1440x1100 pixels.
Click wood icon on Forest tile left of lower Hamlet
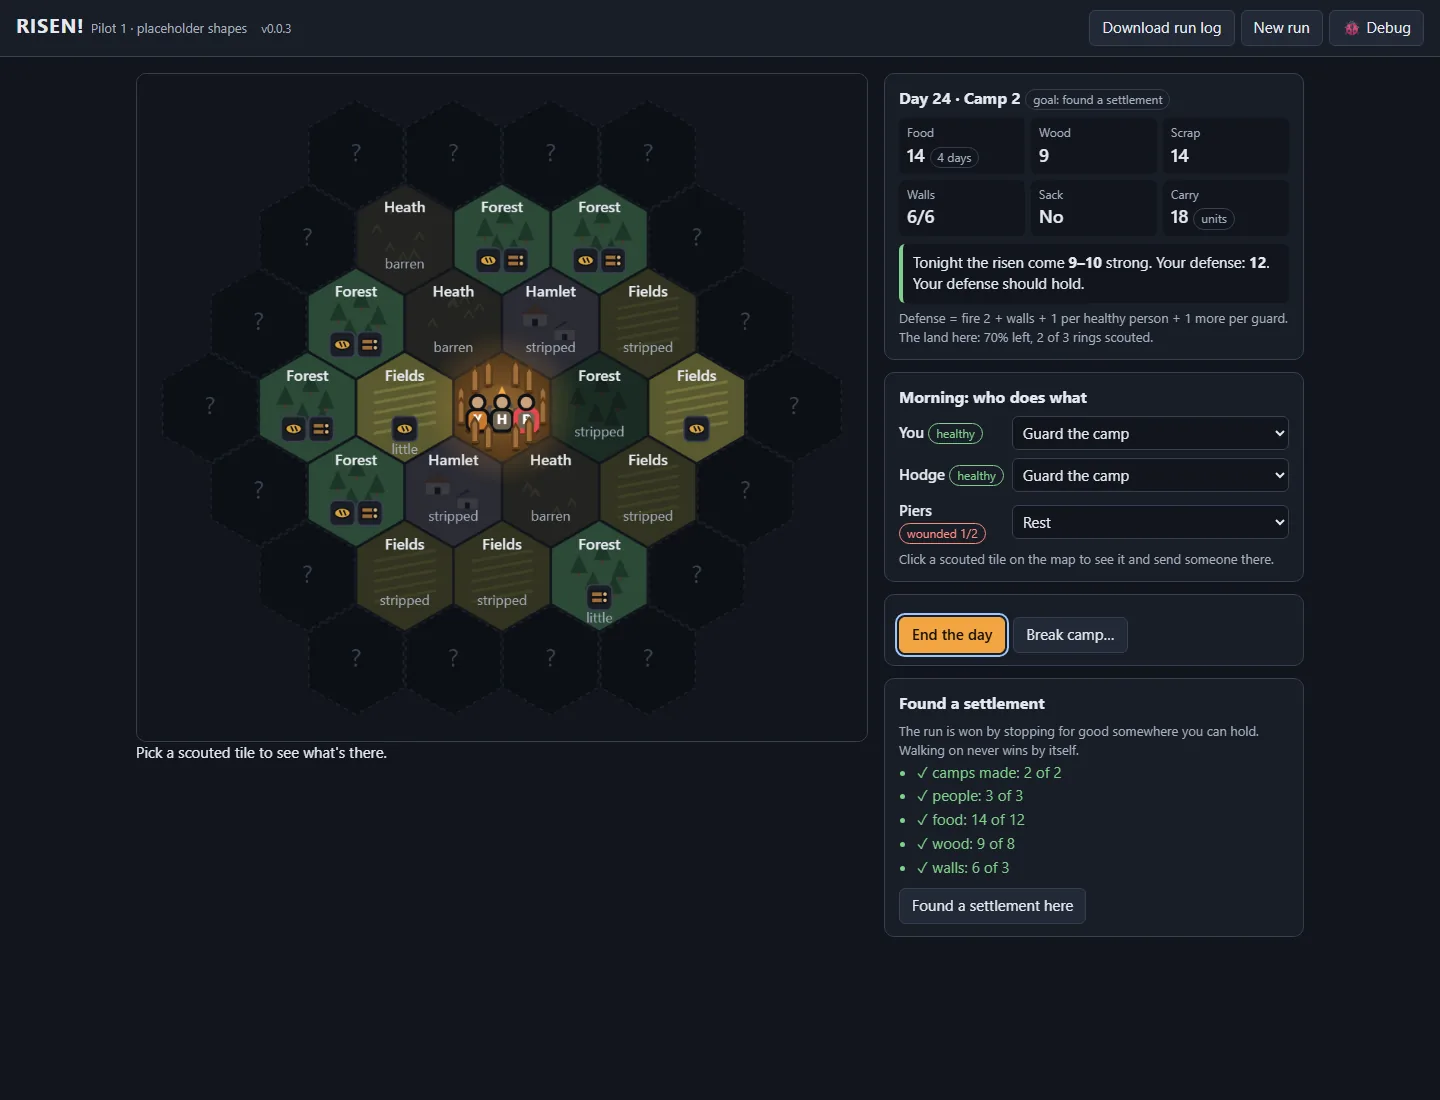point(369,513)
